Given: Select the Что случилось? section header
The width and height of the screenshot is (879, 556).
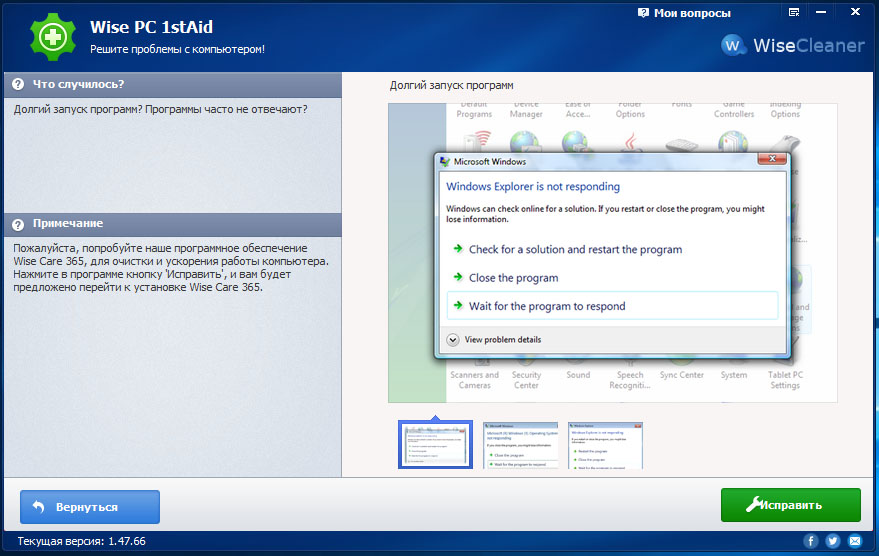Looking at the screenshot, I should pos(173,85).
